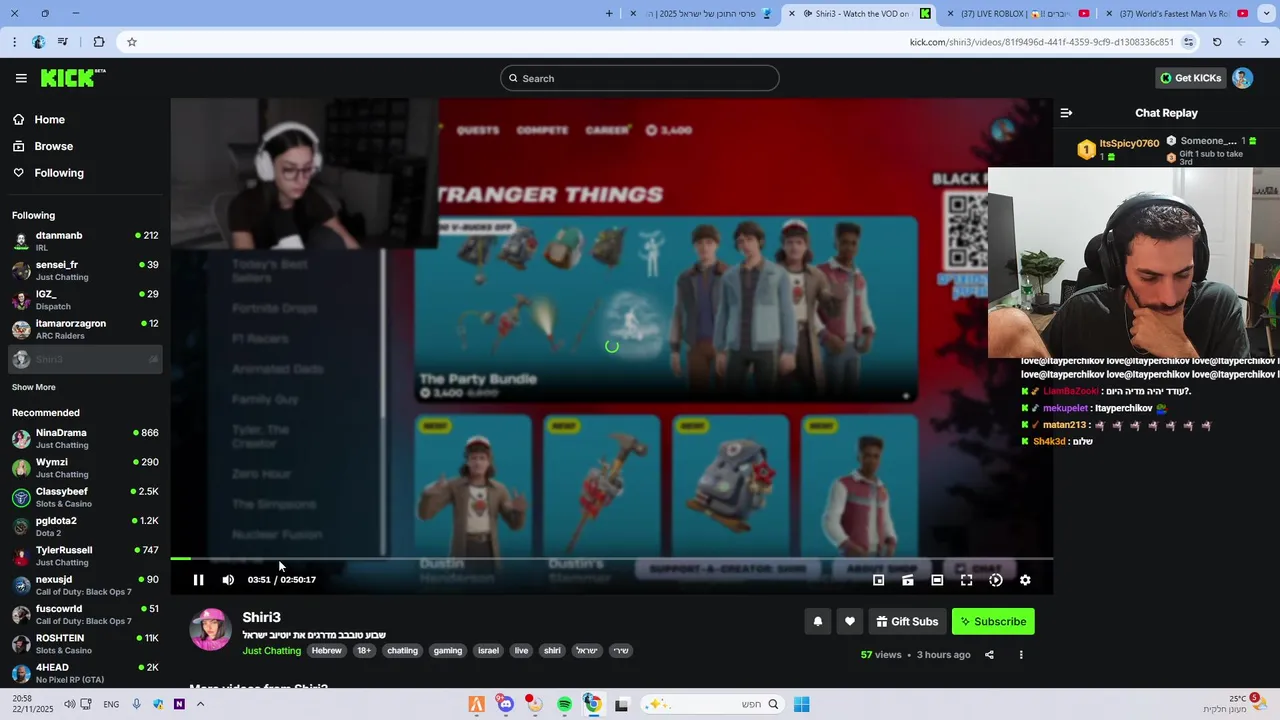Viewport: 1280px width, 720px height.
Task: Open ROSHTEIN recommended channel
Action: tap(85, 643)
